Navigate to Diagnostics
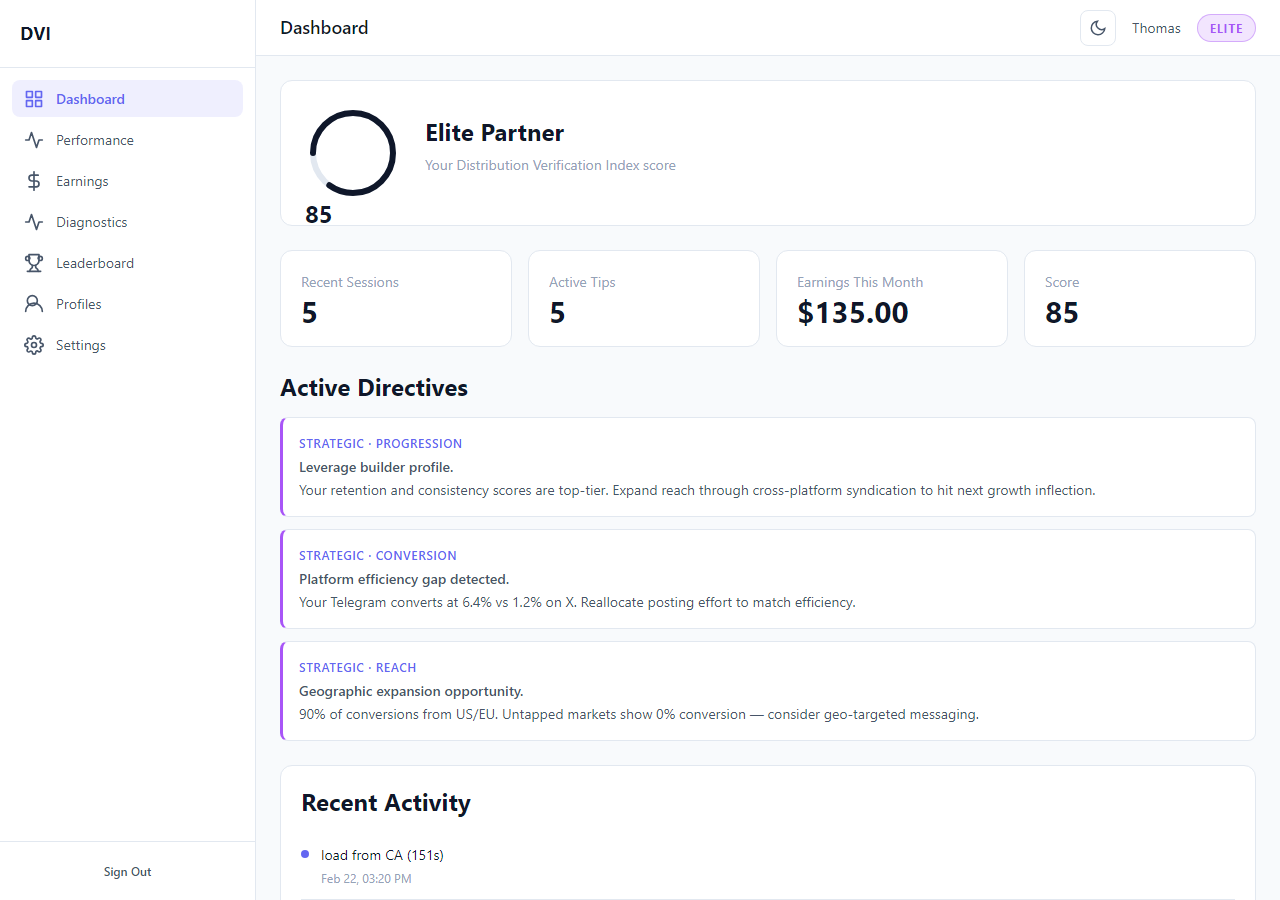 point(127,222)
